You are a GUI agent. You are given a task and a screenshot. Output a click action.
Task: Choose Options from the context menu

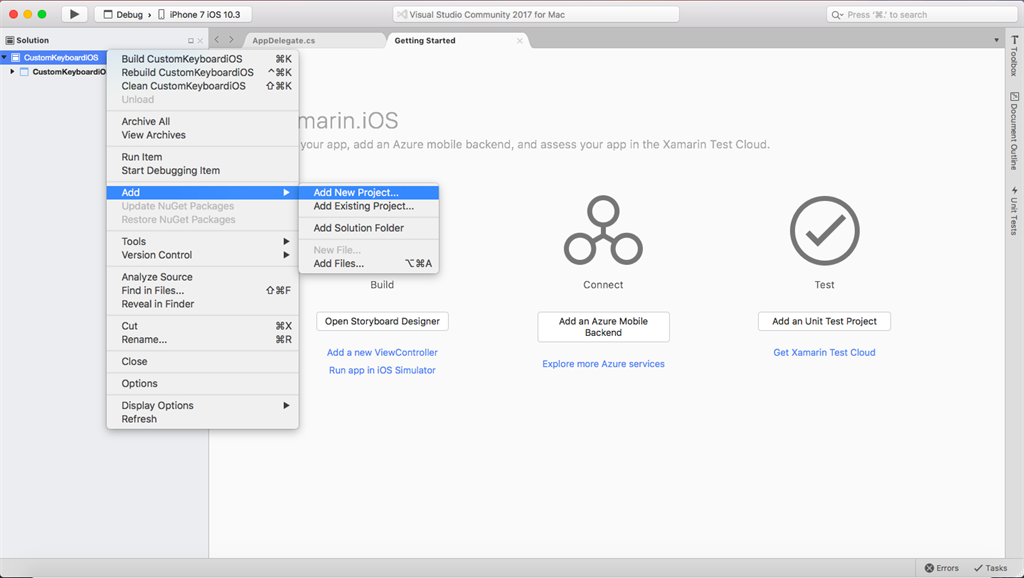(x=202, y=383)
